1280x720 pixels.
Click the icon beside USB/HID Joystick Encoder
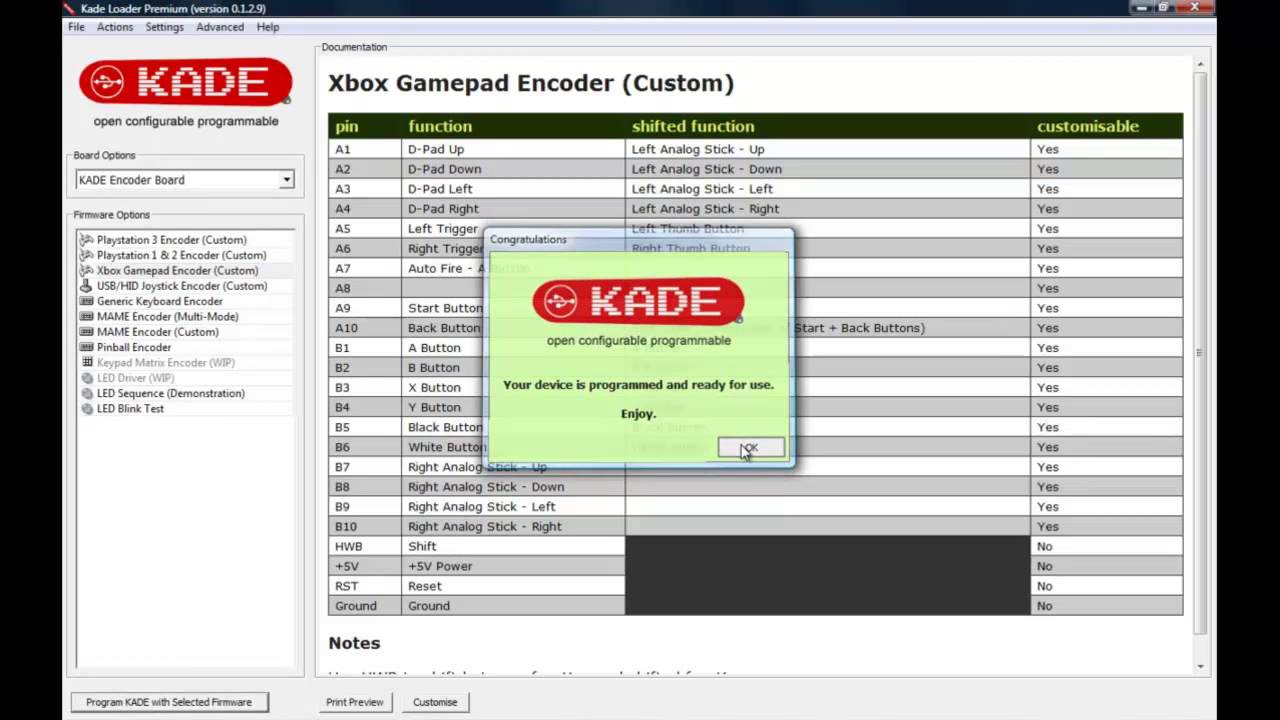point(87,286)
